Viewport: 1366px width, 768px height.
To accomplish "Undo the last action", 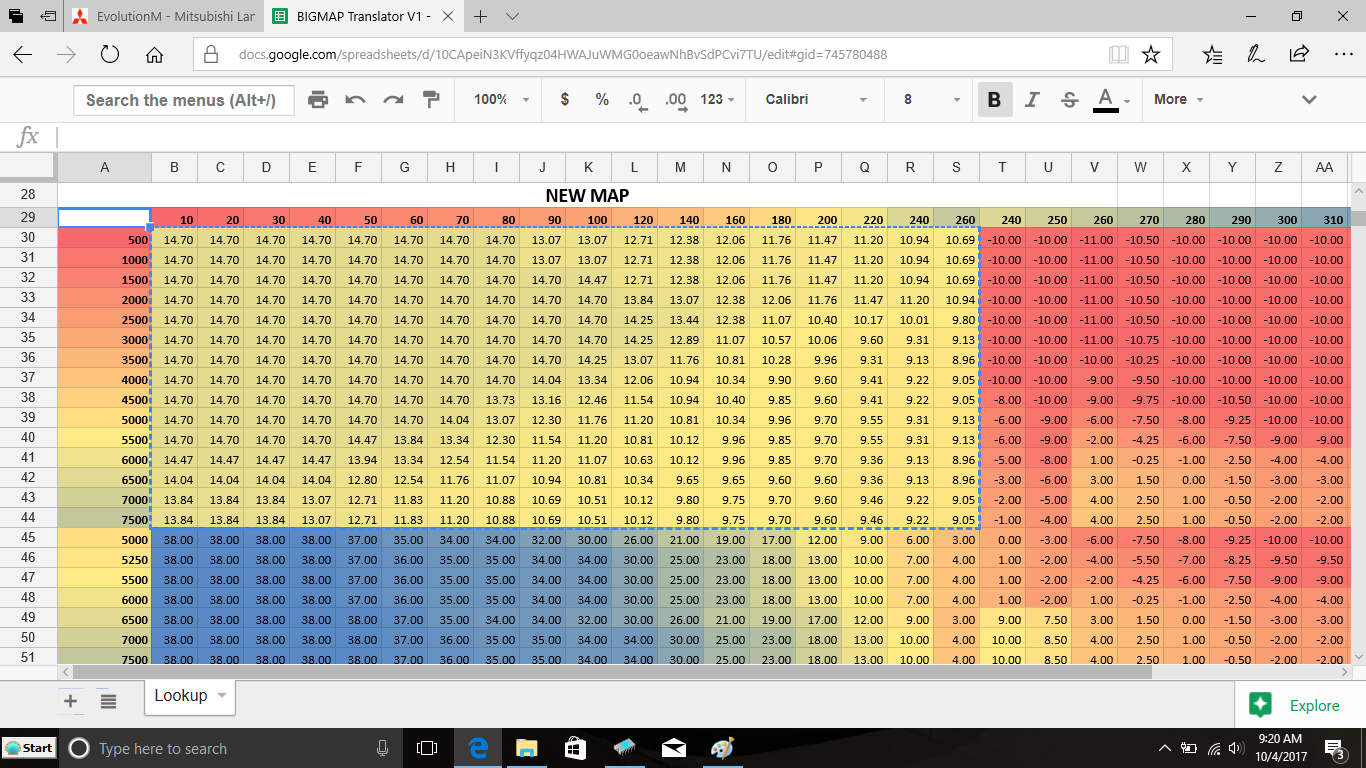I will pos(355,99).
